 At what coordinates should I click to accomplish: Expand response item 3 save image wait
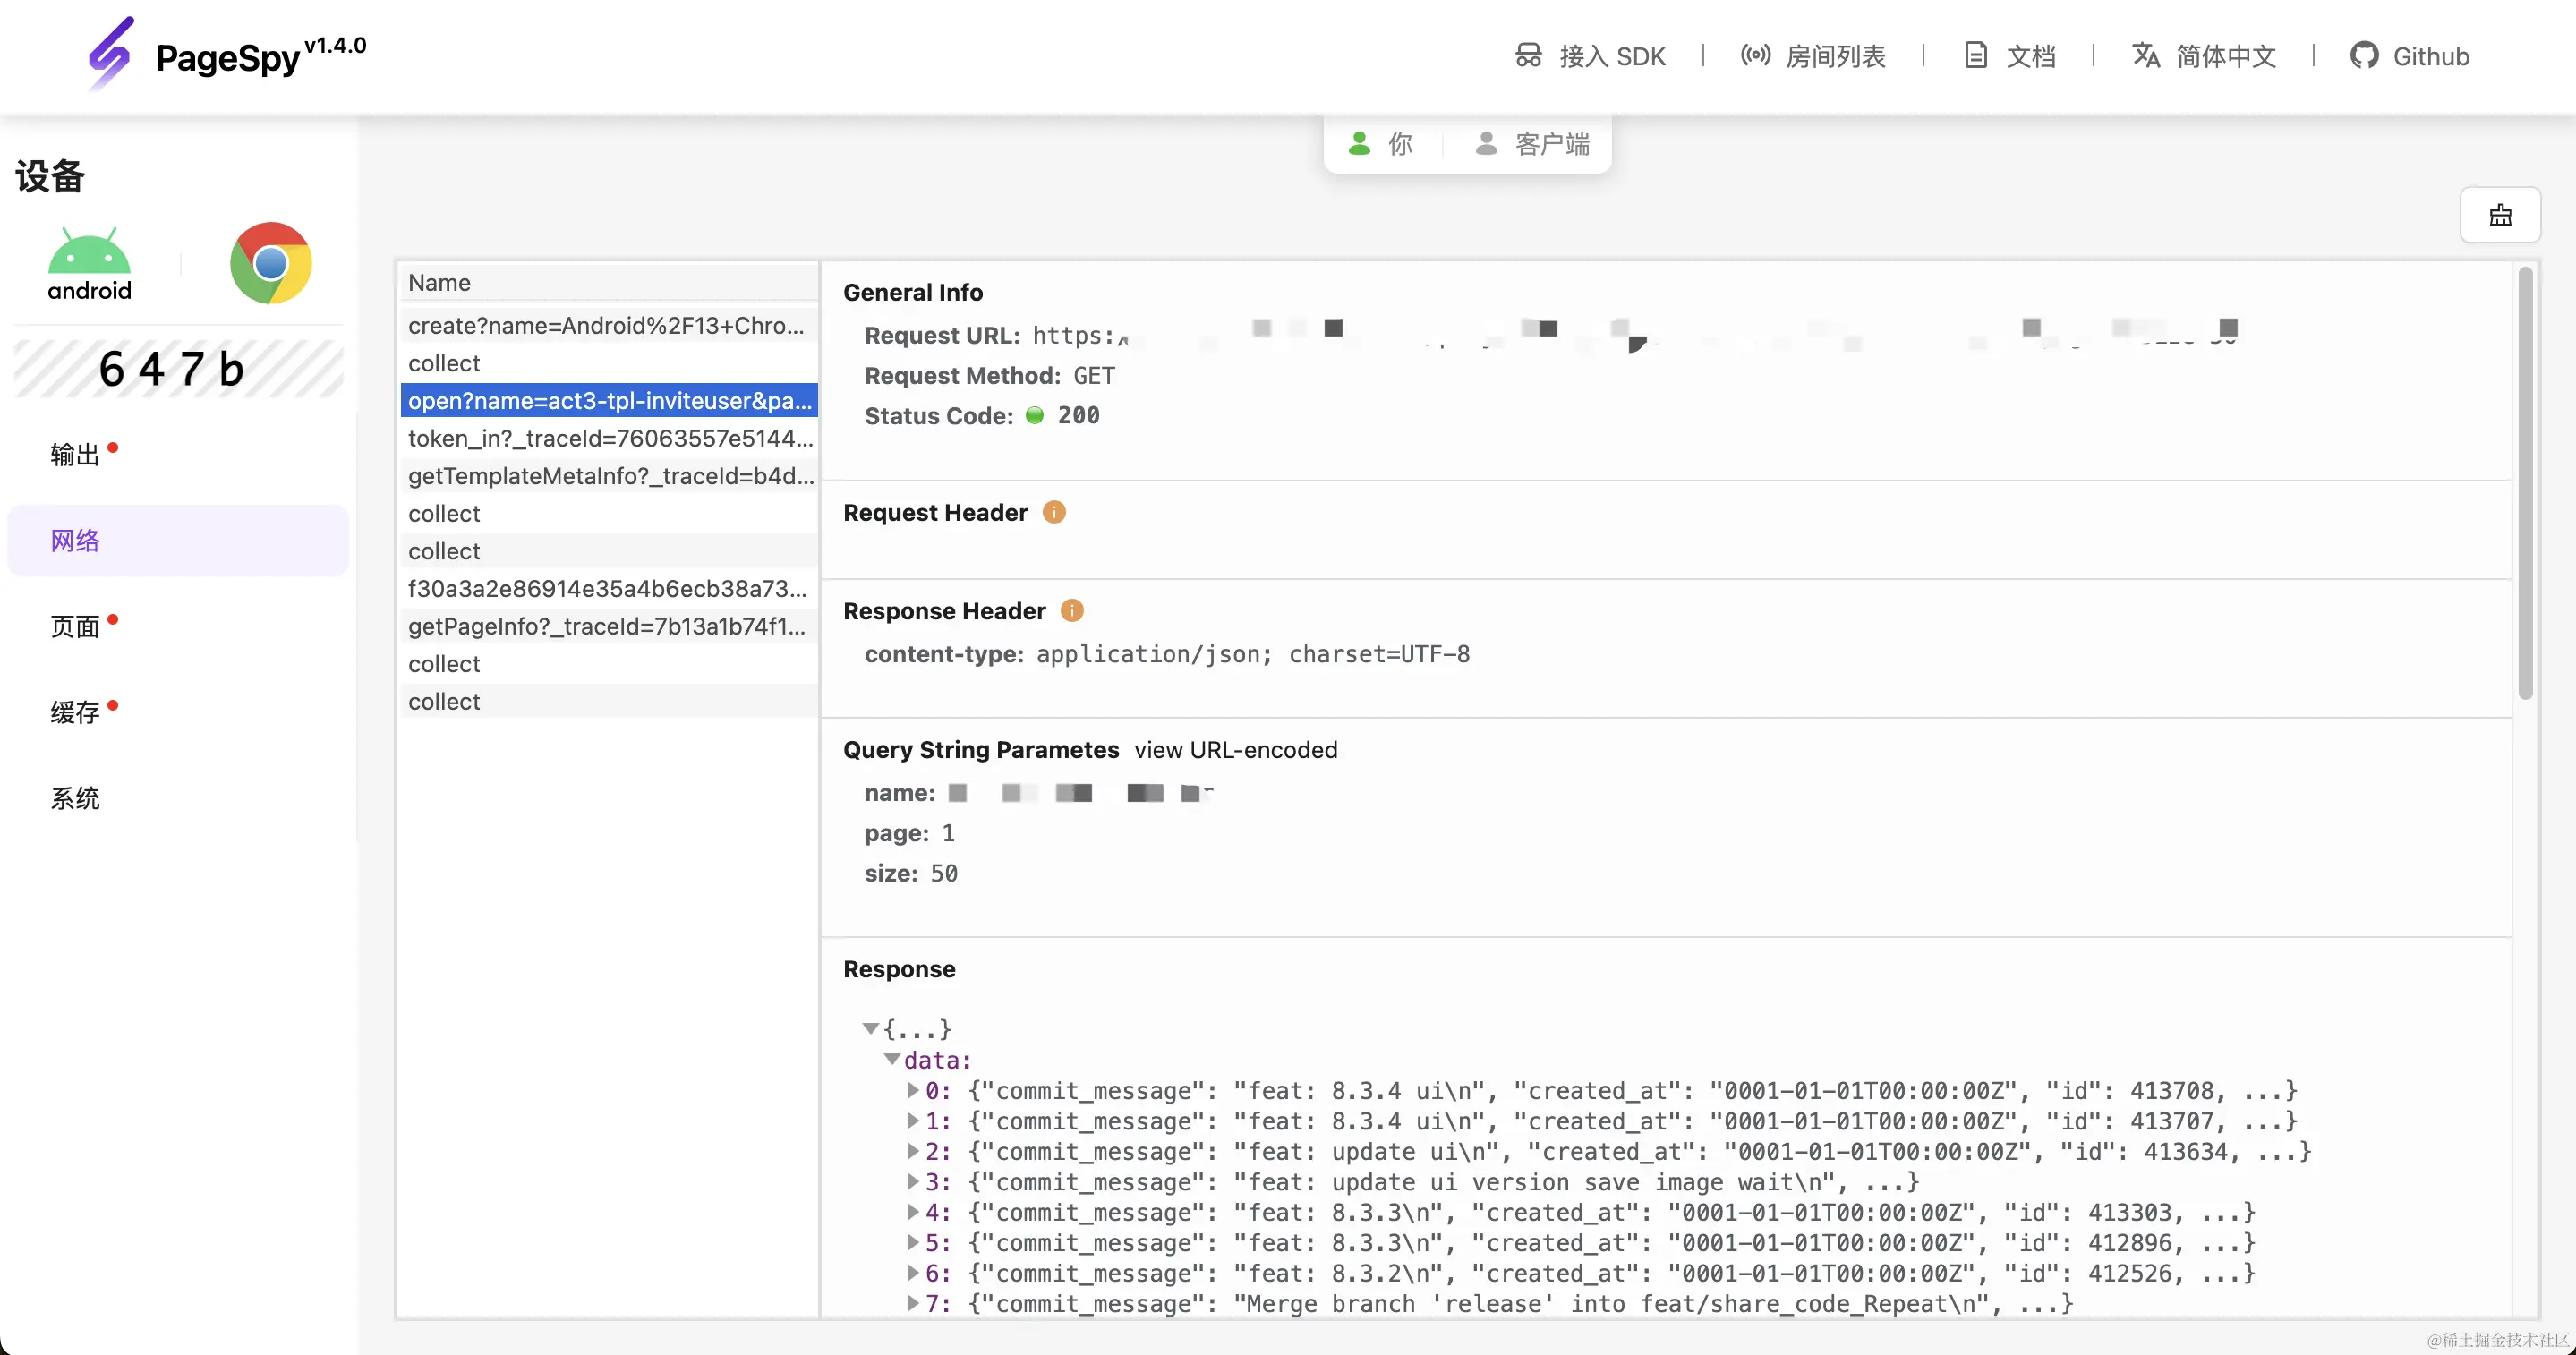912,1181
